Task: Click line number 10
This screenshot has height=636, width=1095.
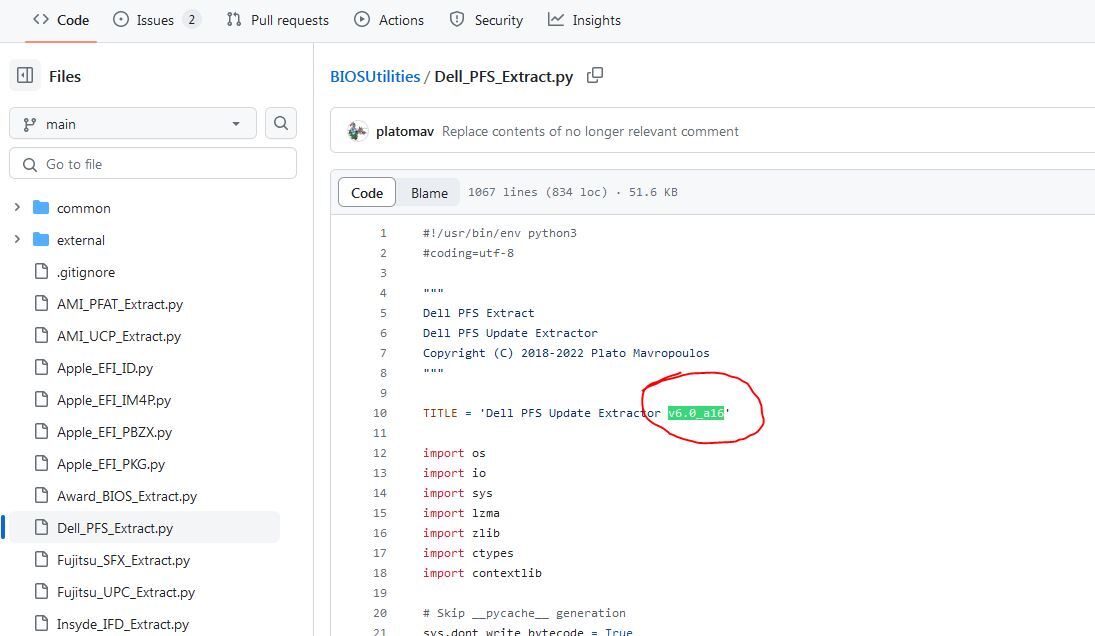Action: click(x=379, y=413)
